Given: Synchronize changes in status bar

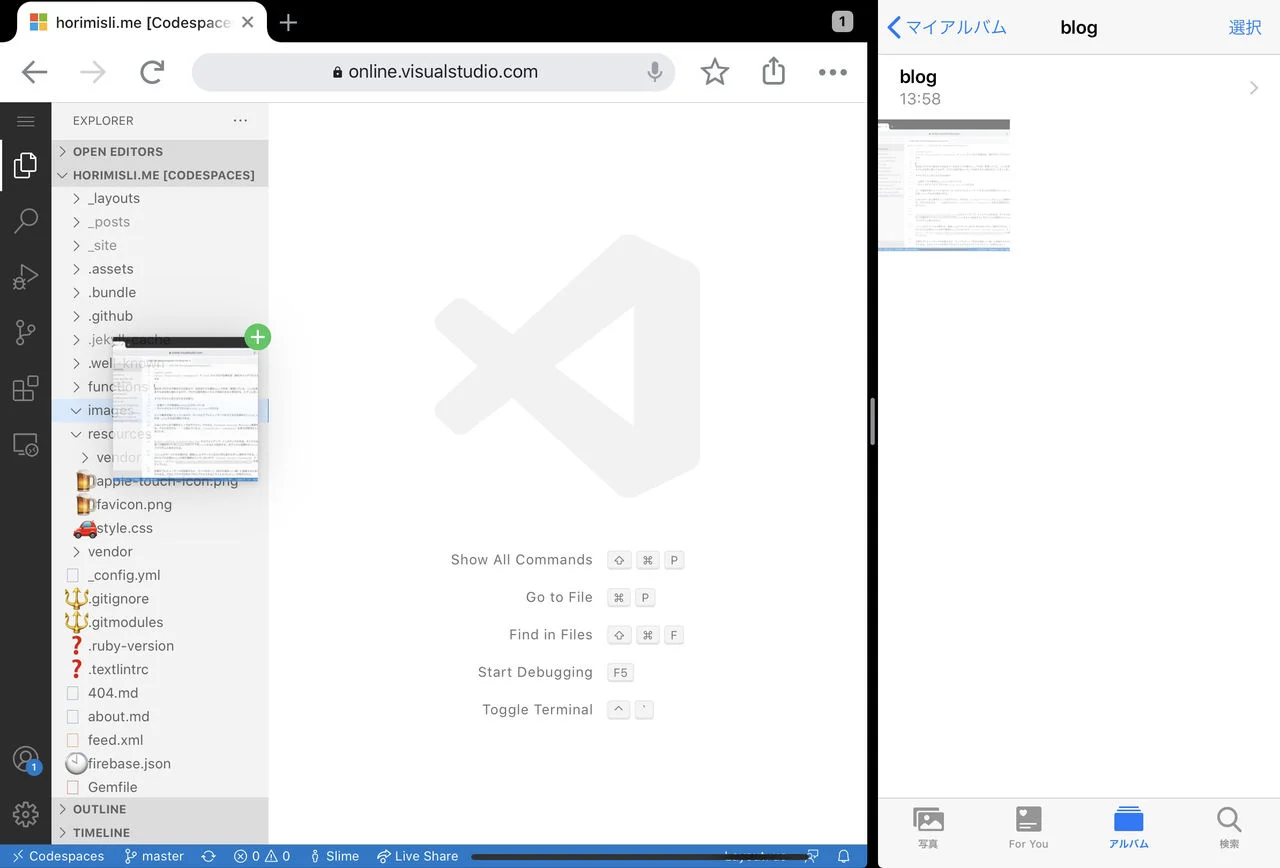Looking at the screenshot, I should [208, 856].
